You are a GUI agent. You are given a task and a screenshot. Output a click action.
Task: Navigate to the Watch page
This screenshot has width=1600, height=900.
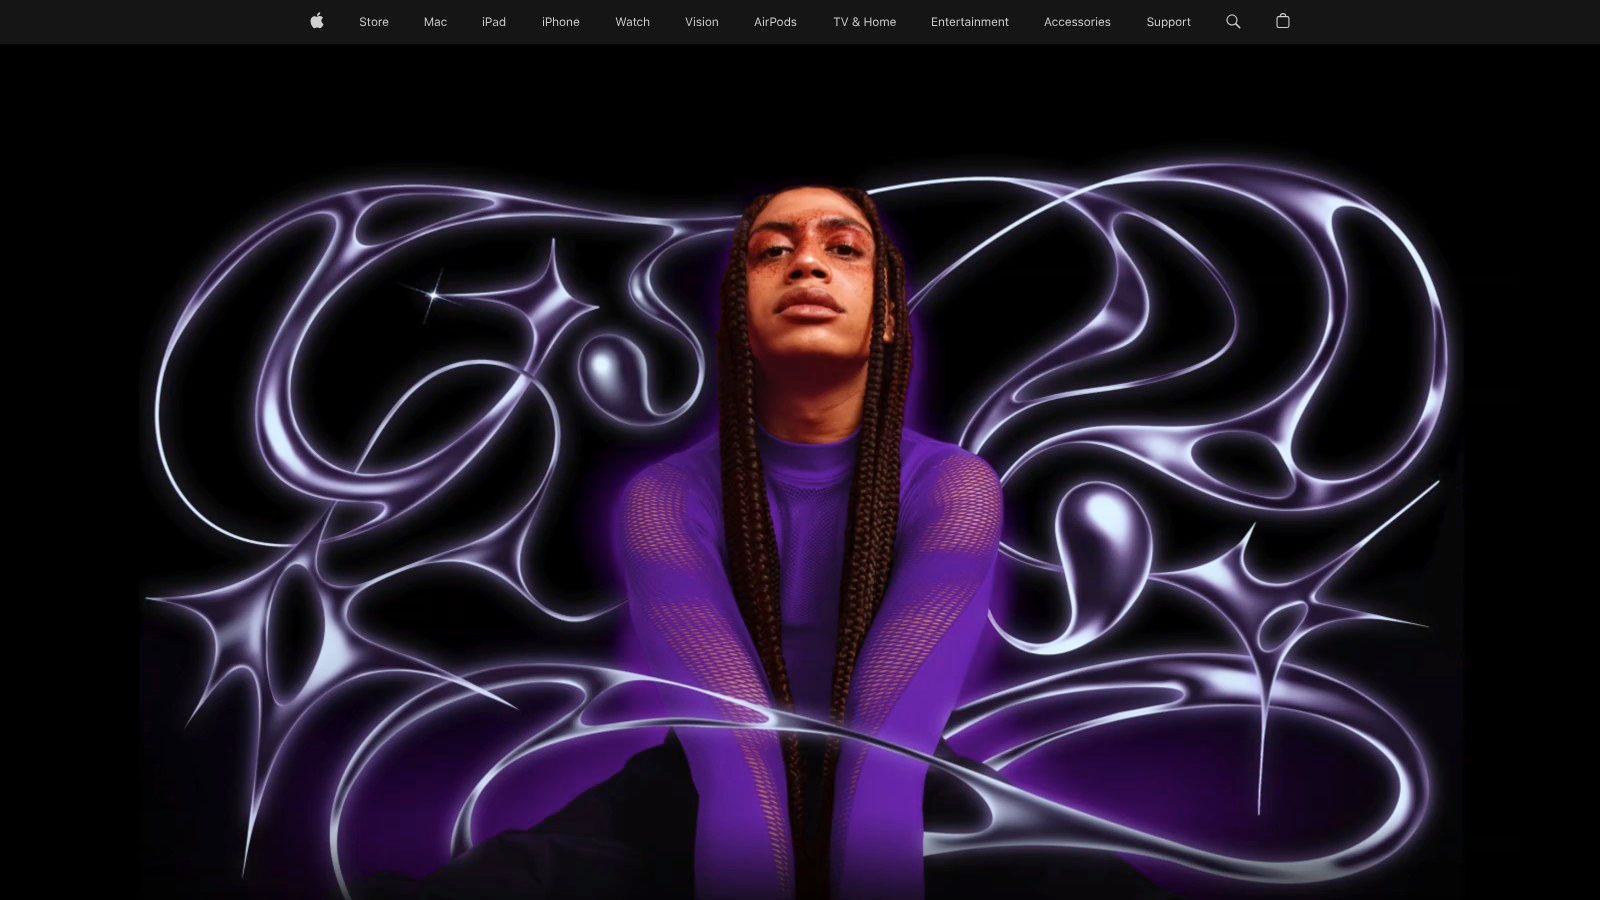pyautogui.click(x=632, y=21)
